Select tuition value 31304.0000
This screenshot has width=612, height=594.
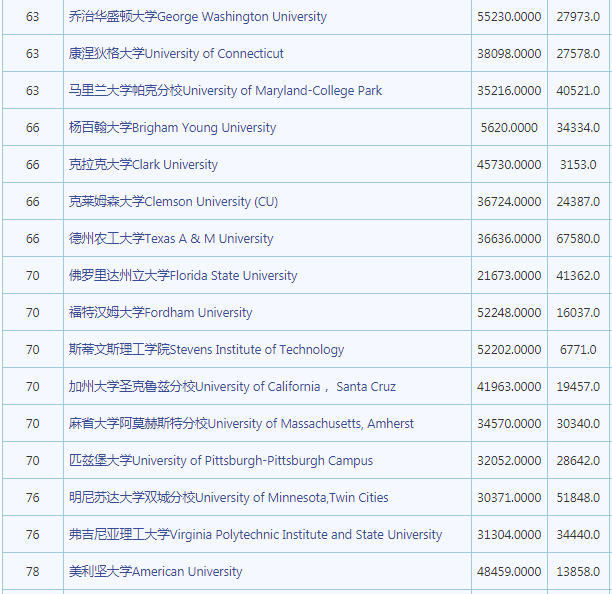click(x=509, y=535)
